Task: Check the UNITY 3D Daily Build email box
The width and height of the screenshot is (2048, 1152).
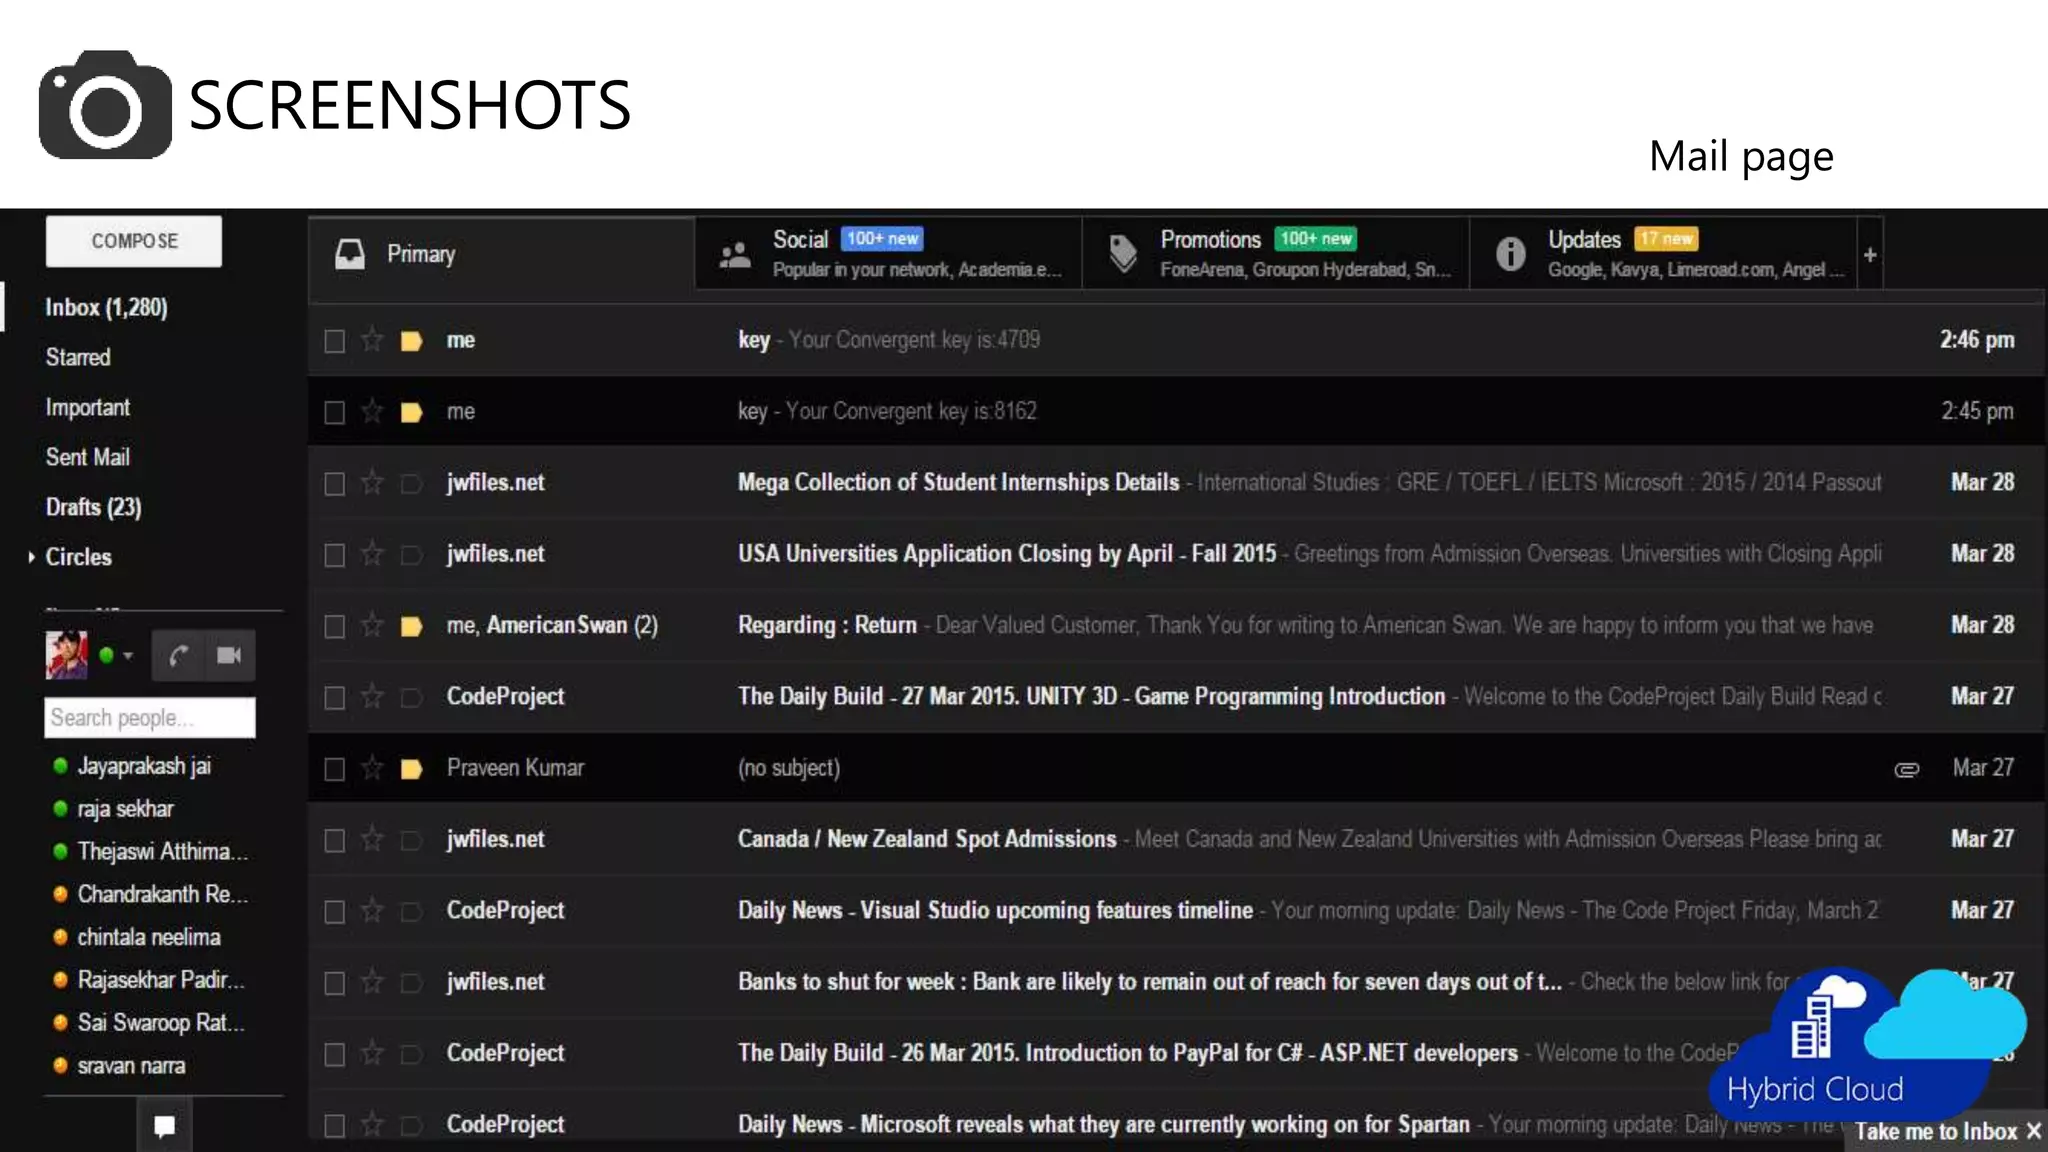Action: coord(335,697)
